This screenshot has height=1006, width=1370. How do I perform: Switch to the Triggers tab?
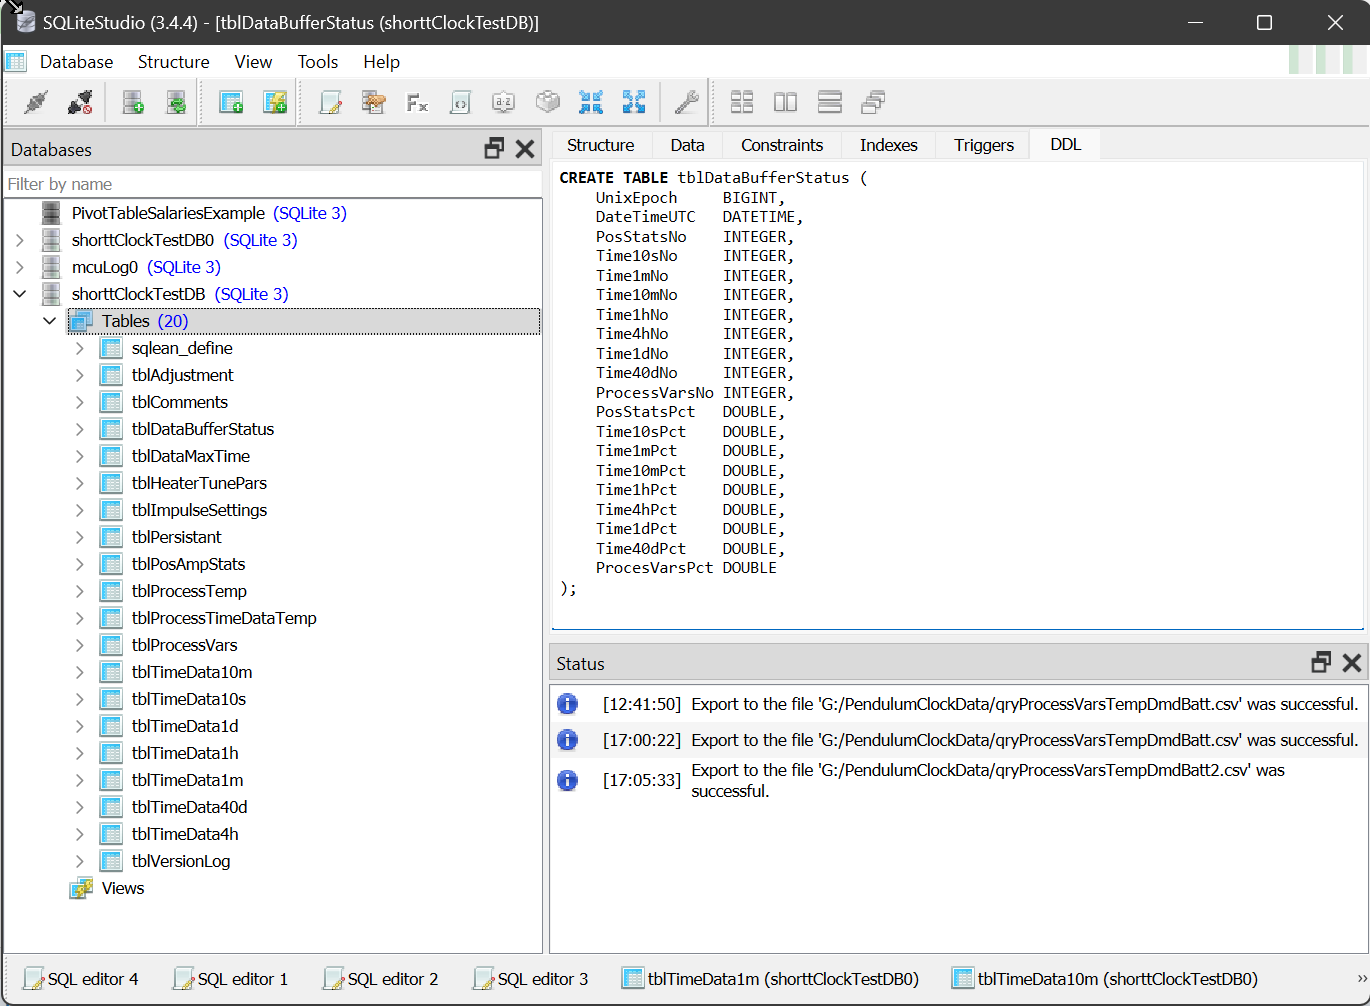pyautogui.click(x=983, y=145)
